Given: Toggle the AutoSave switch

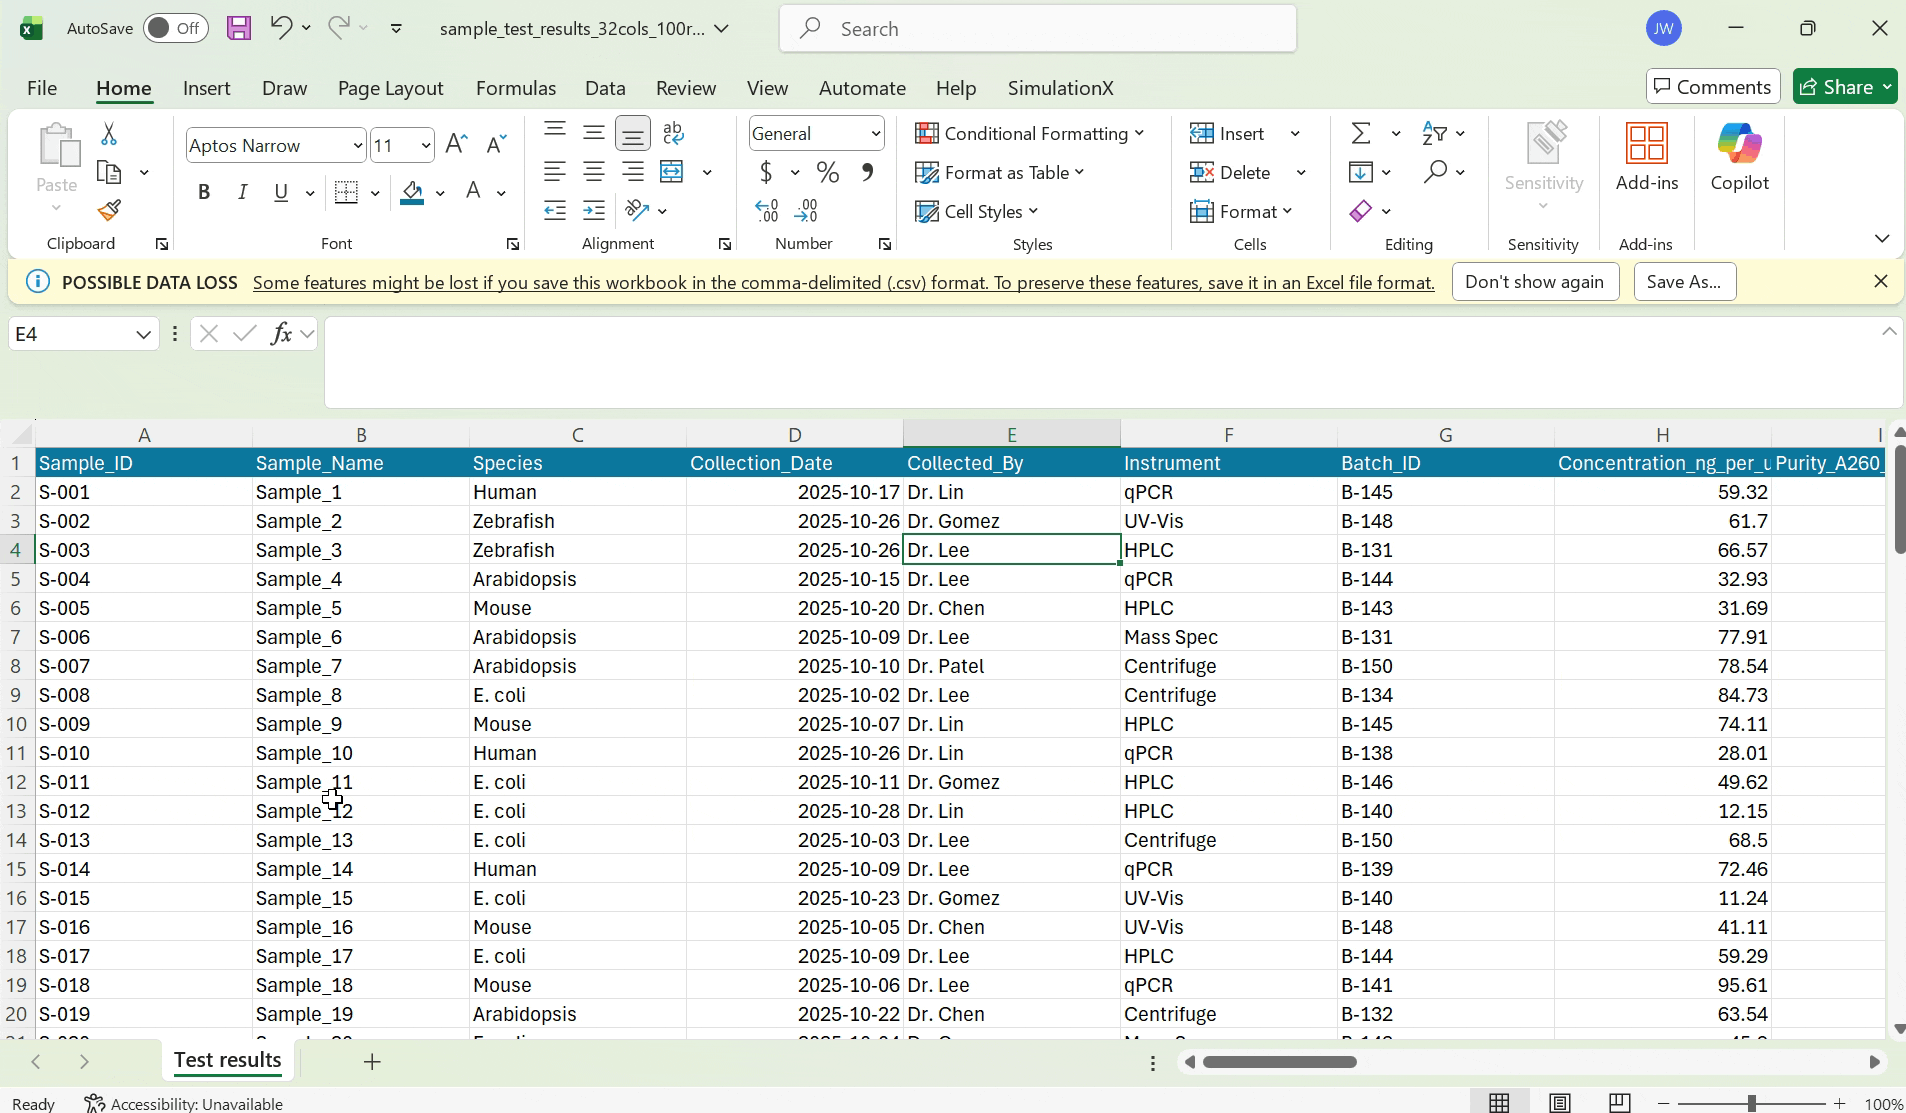Looking at the screenshot, I should click(175, 28).
